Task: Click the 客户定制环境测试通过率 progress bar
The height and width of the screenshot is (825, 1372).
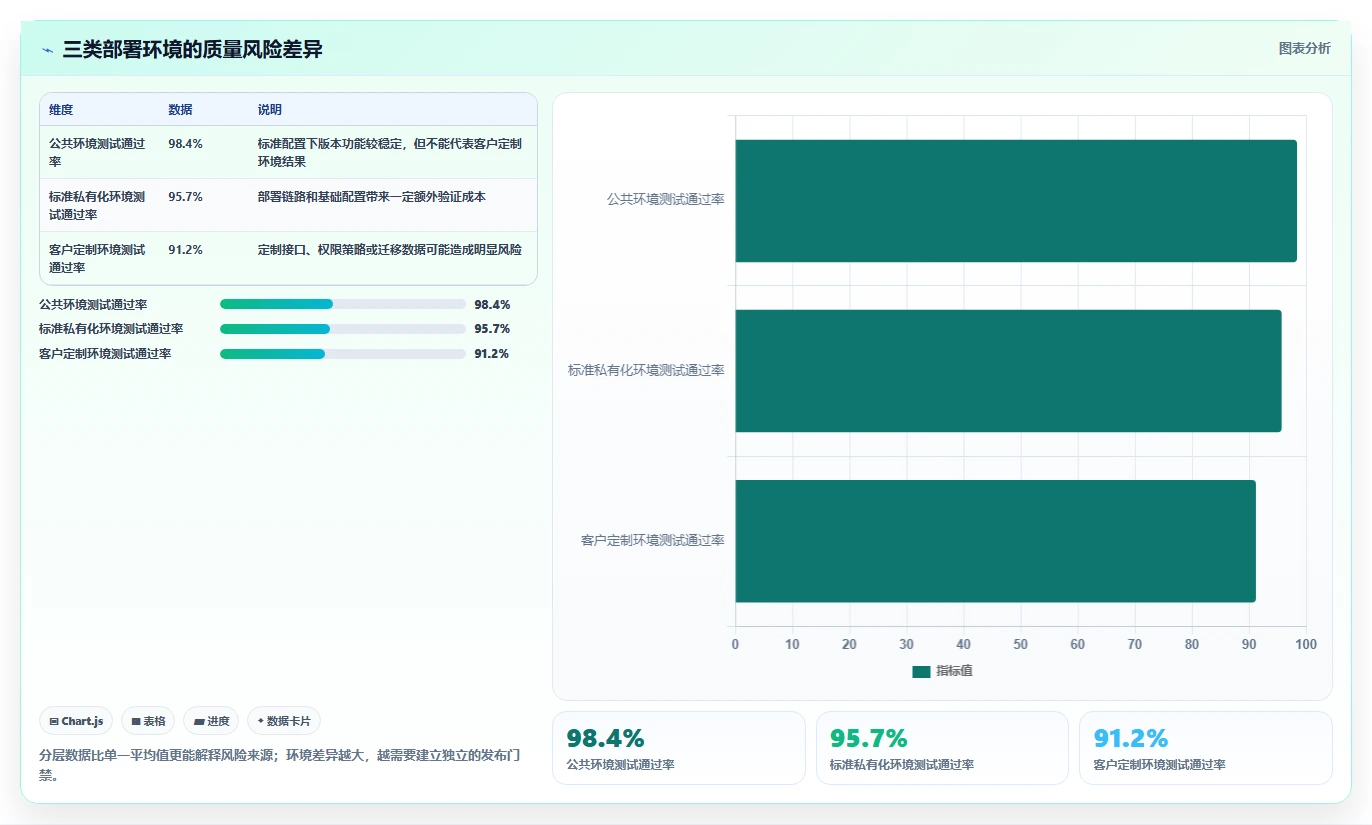Action: [x=343, y=354]
